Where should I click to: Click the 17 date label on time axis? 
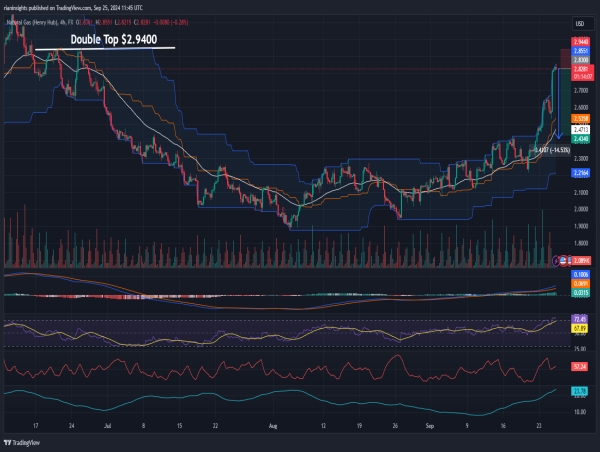(36, 426)
